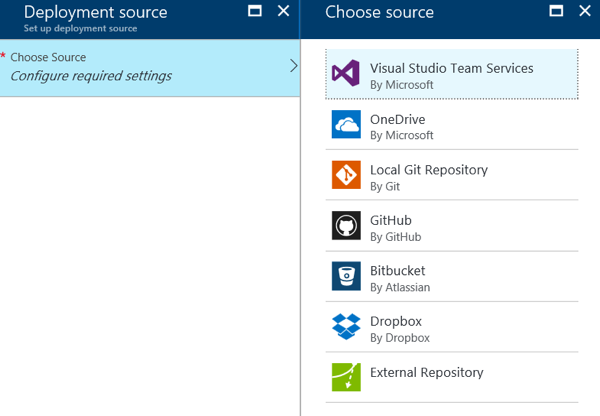Close the Deployment source blade
This screenshot has height=416, width=600.
(283, 11)
